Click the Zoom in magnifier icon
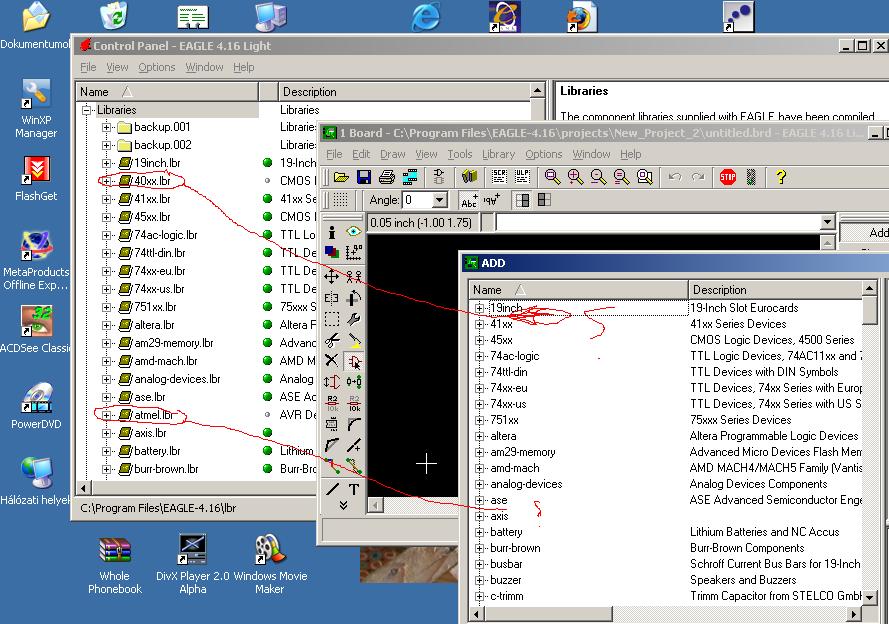Image resolution: width=889 pixels, height=624 pixels. [x=575, y=177]
